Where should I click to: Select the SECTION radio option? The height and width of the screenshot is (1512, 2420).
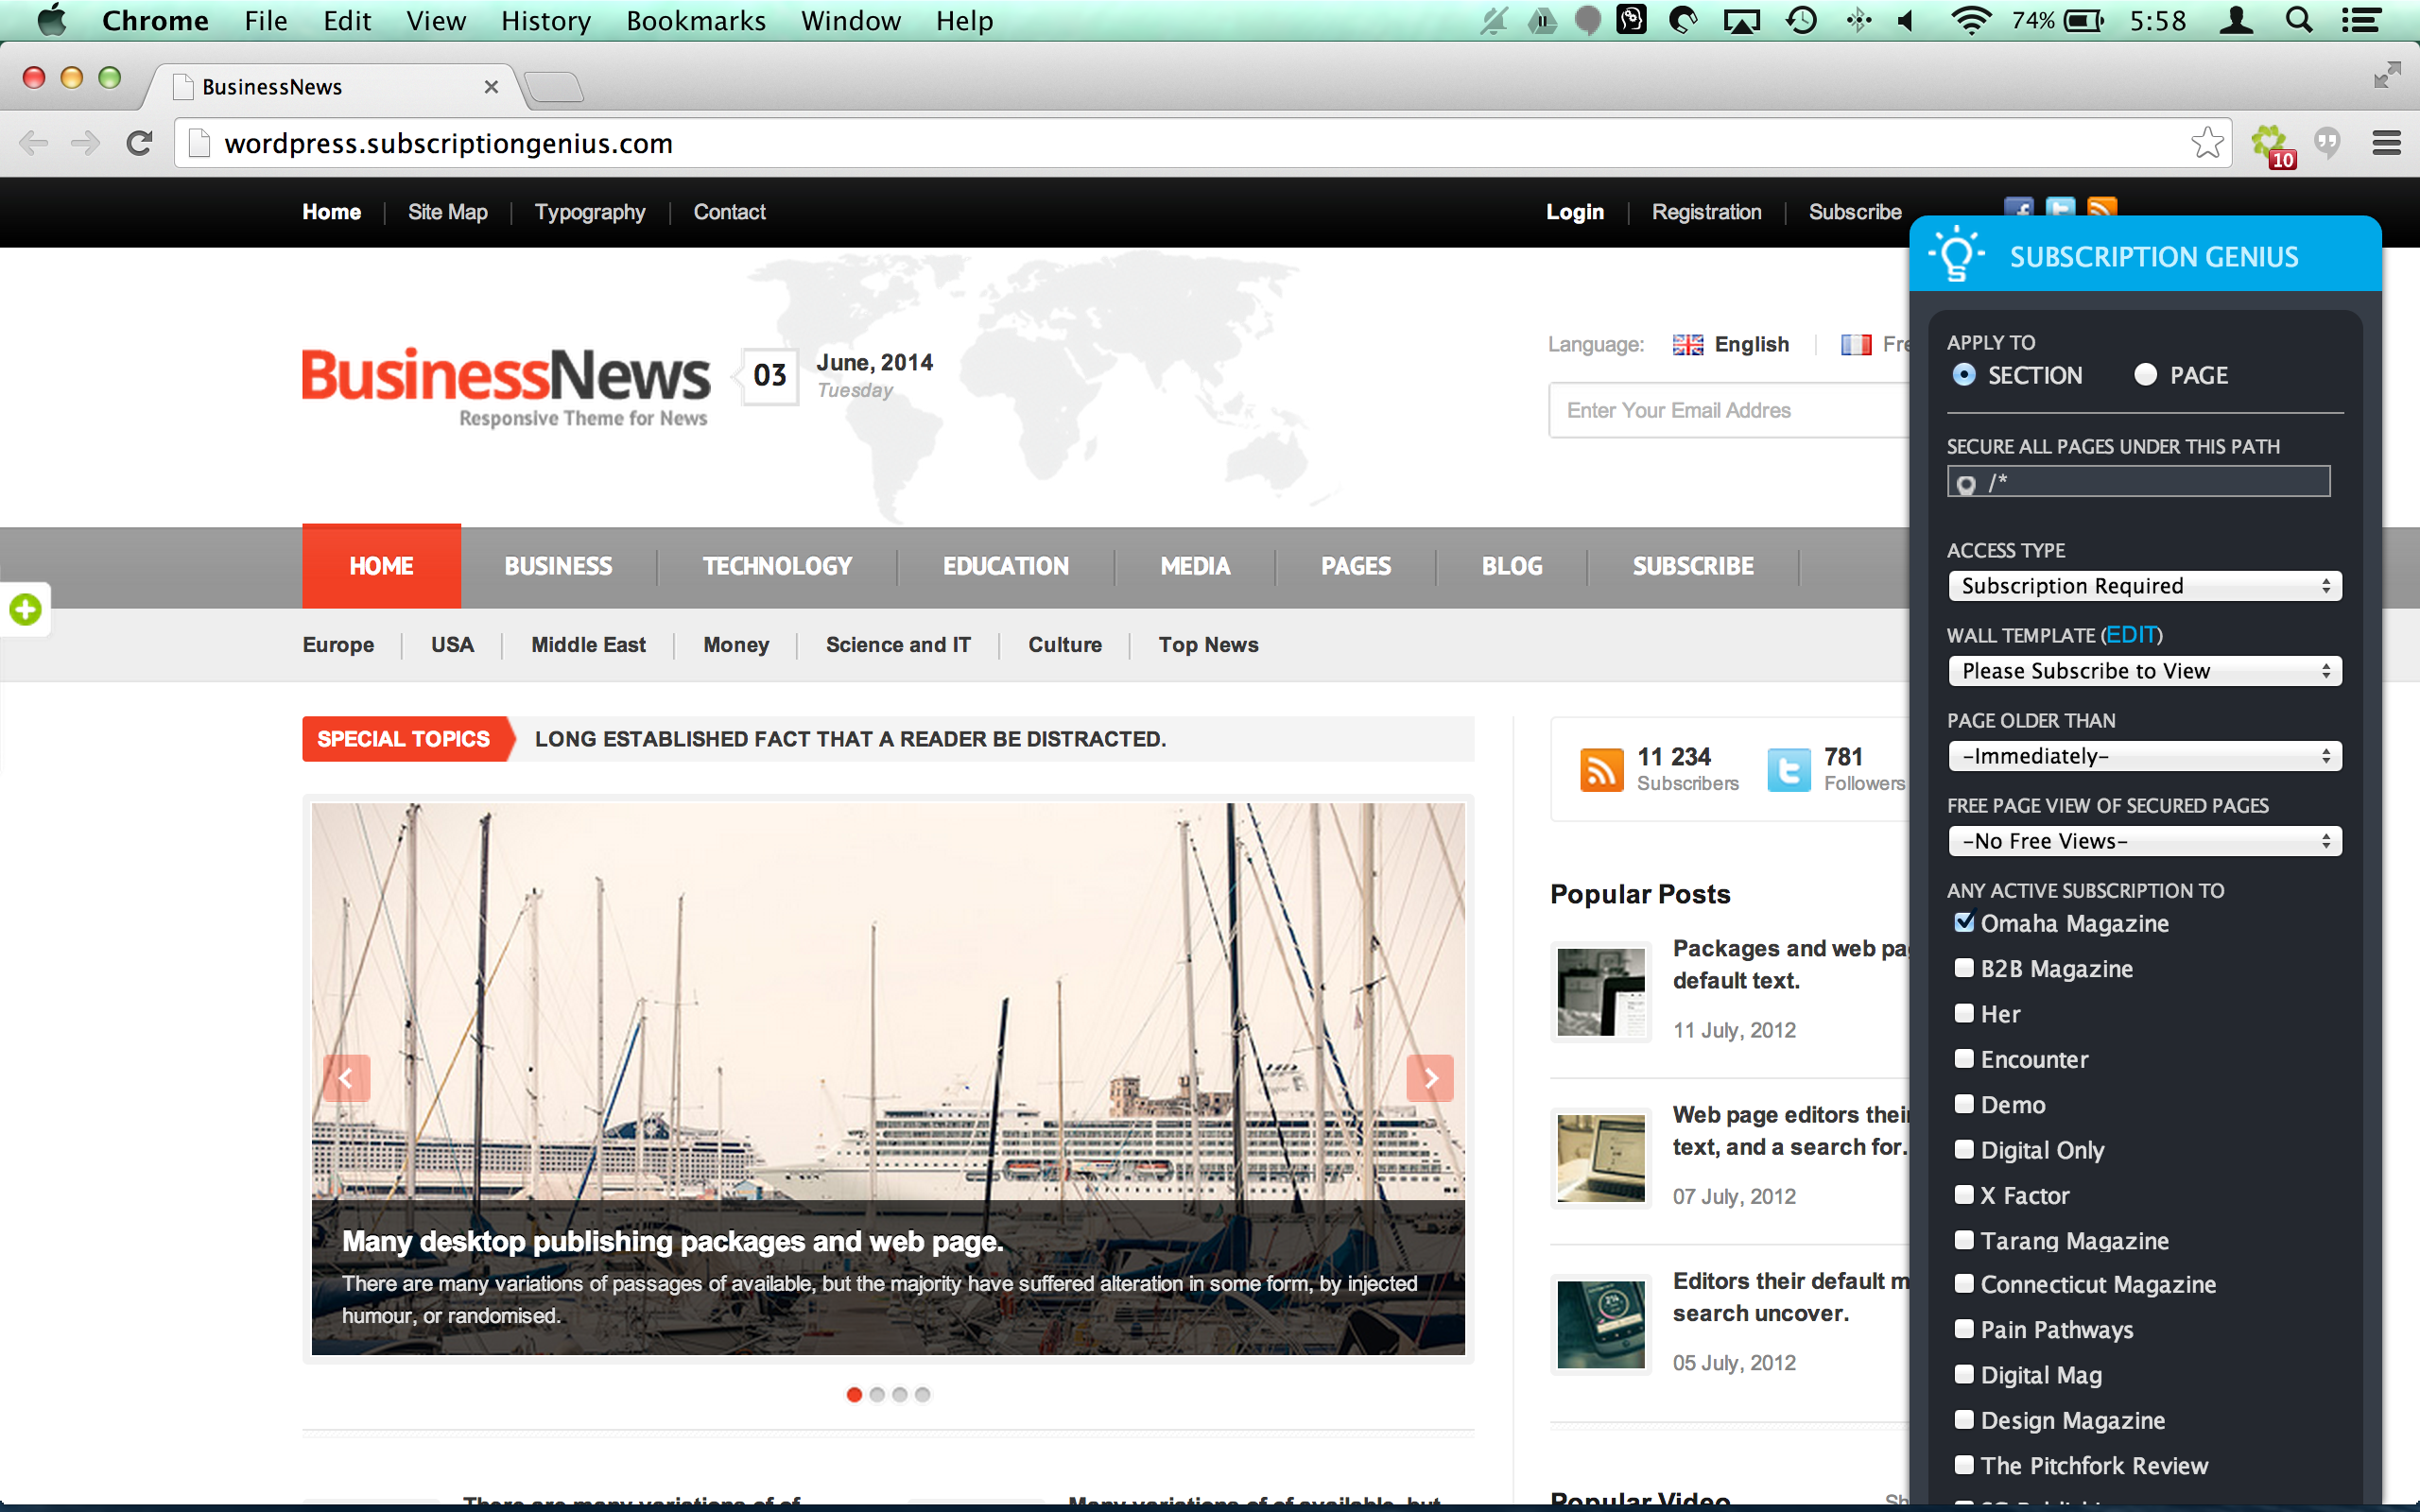[x=1964, y=375]
